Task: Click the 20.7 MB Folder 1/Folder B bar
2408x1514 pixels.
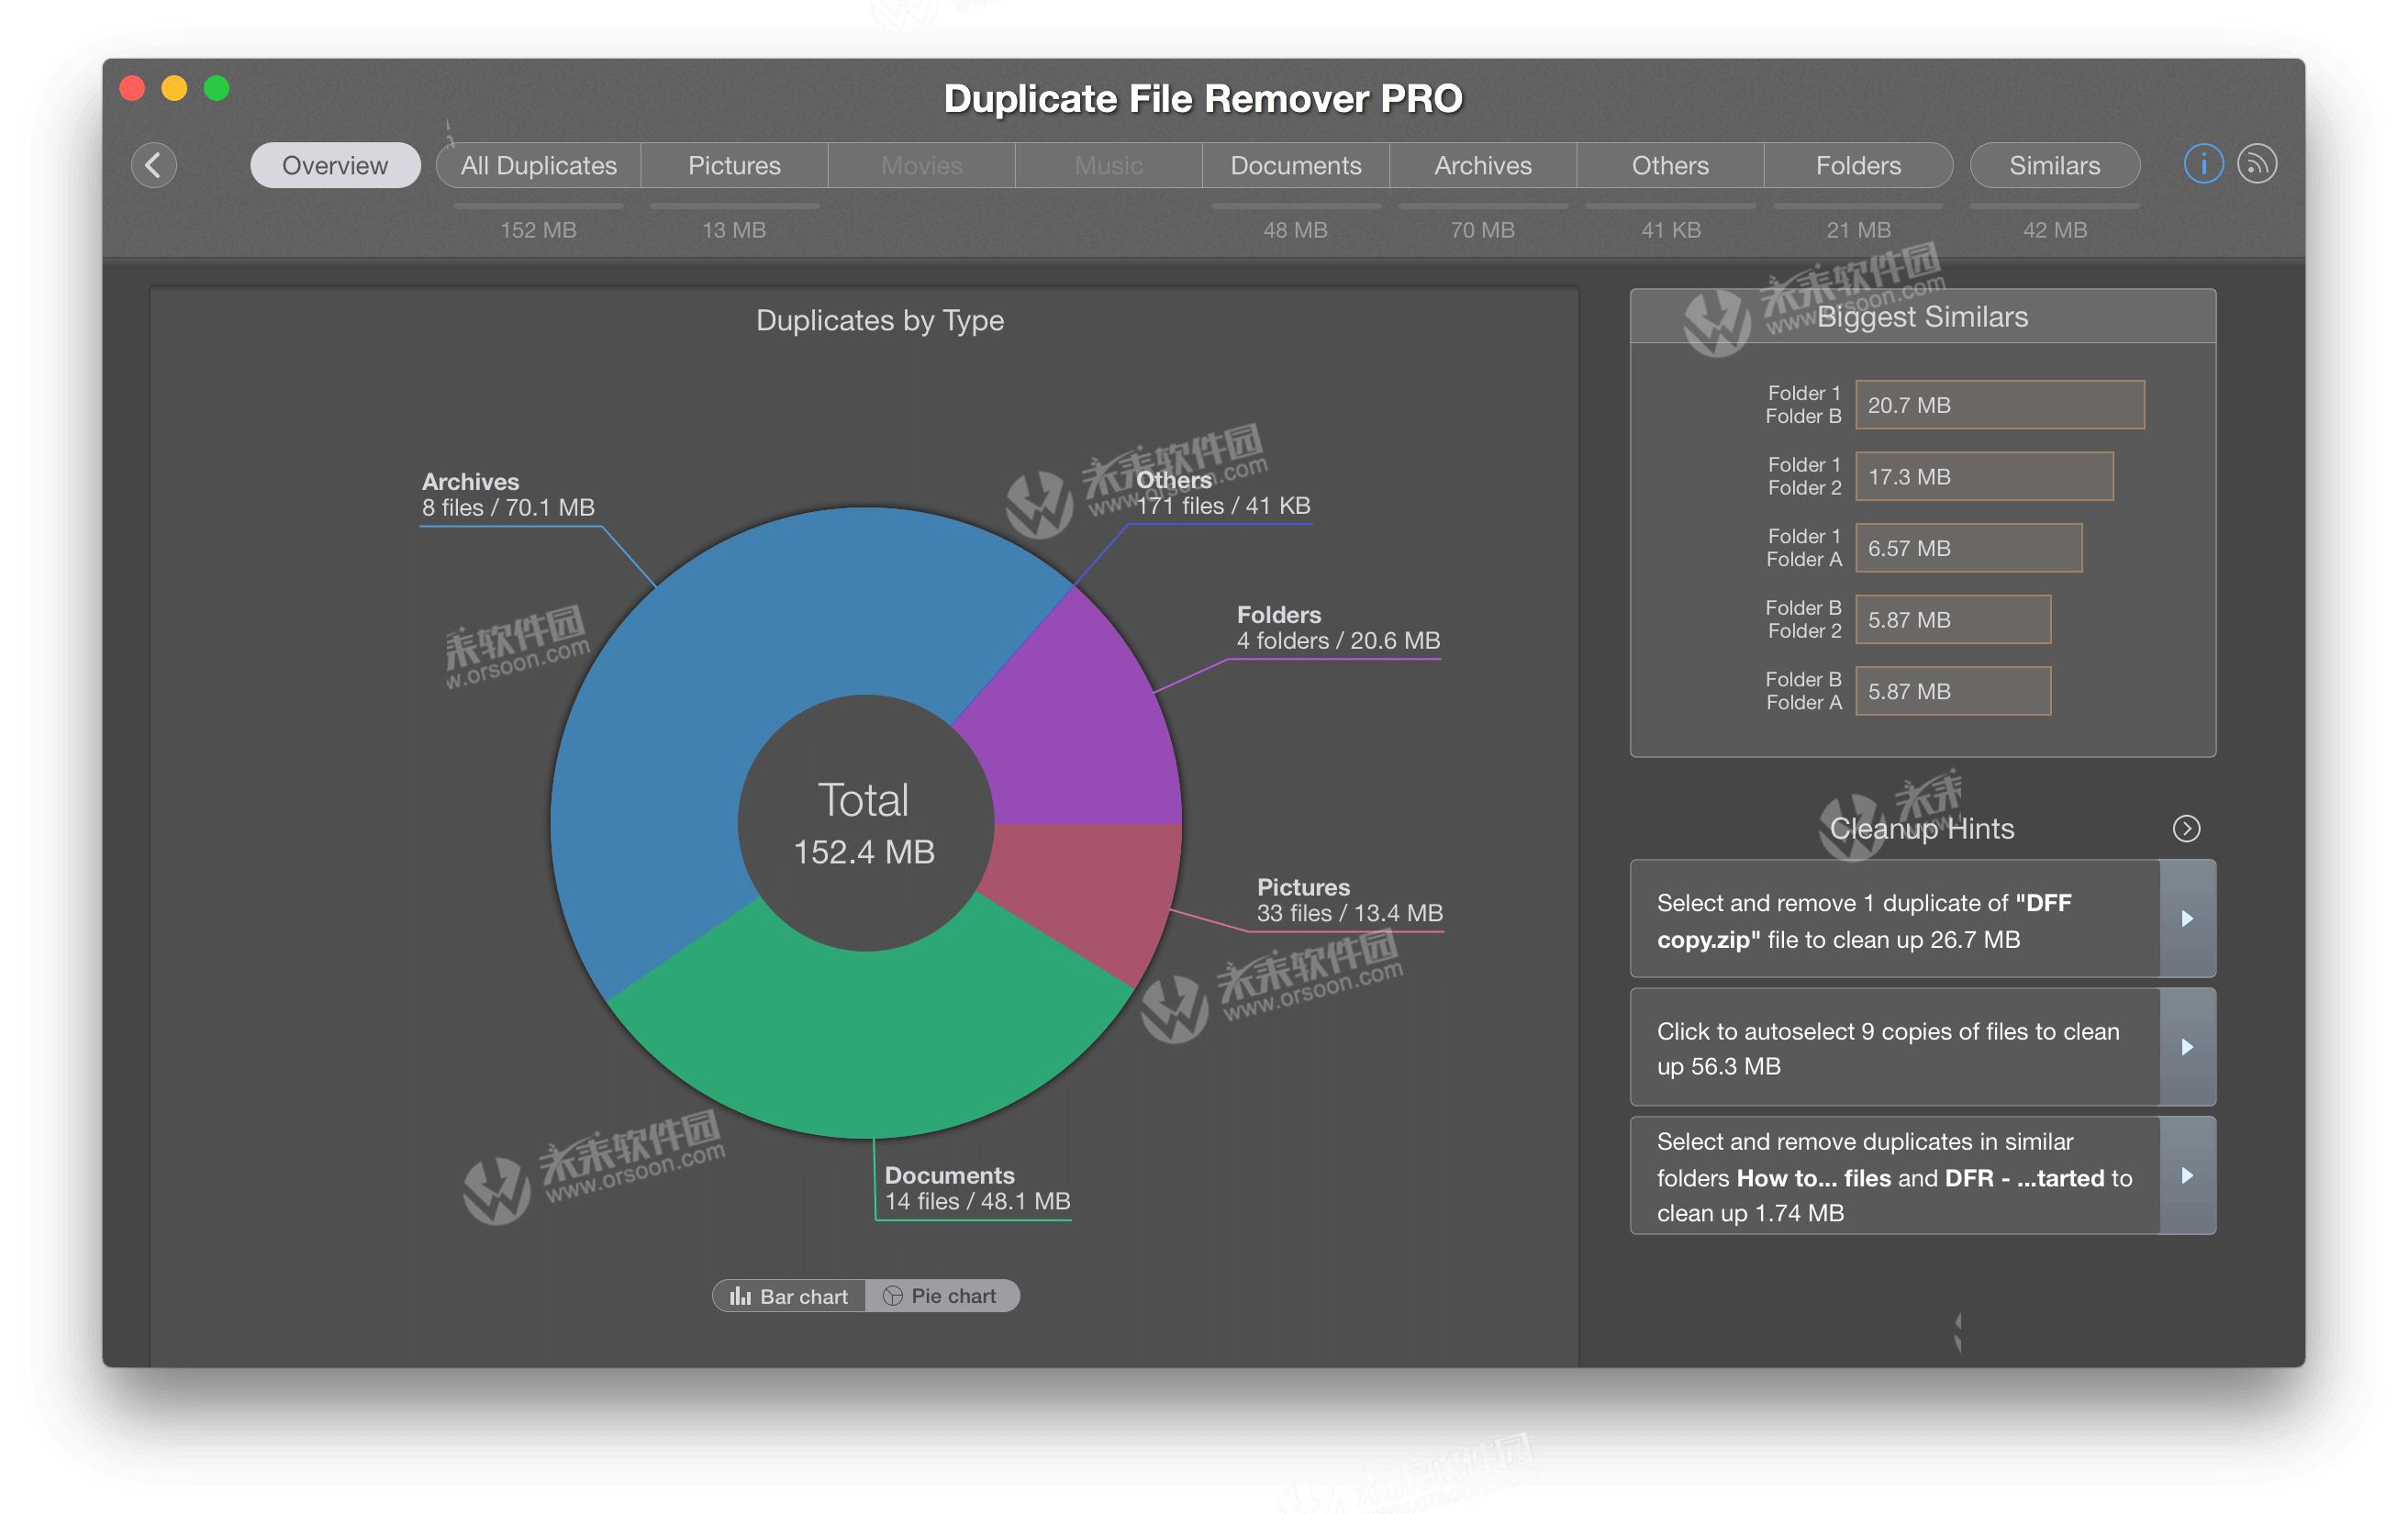Action: tap(1999, 405)
